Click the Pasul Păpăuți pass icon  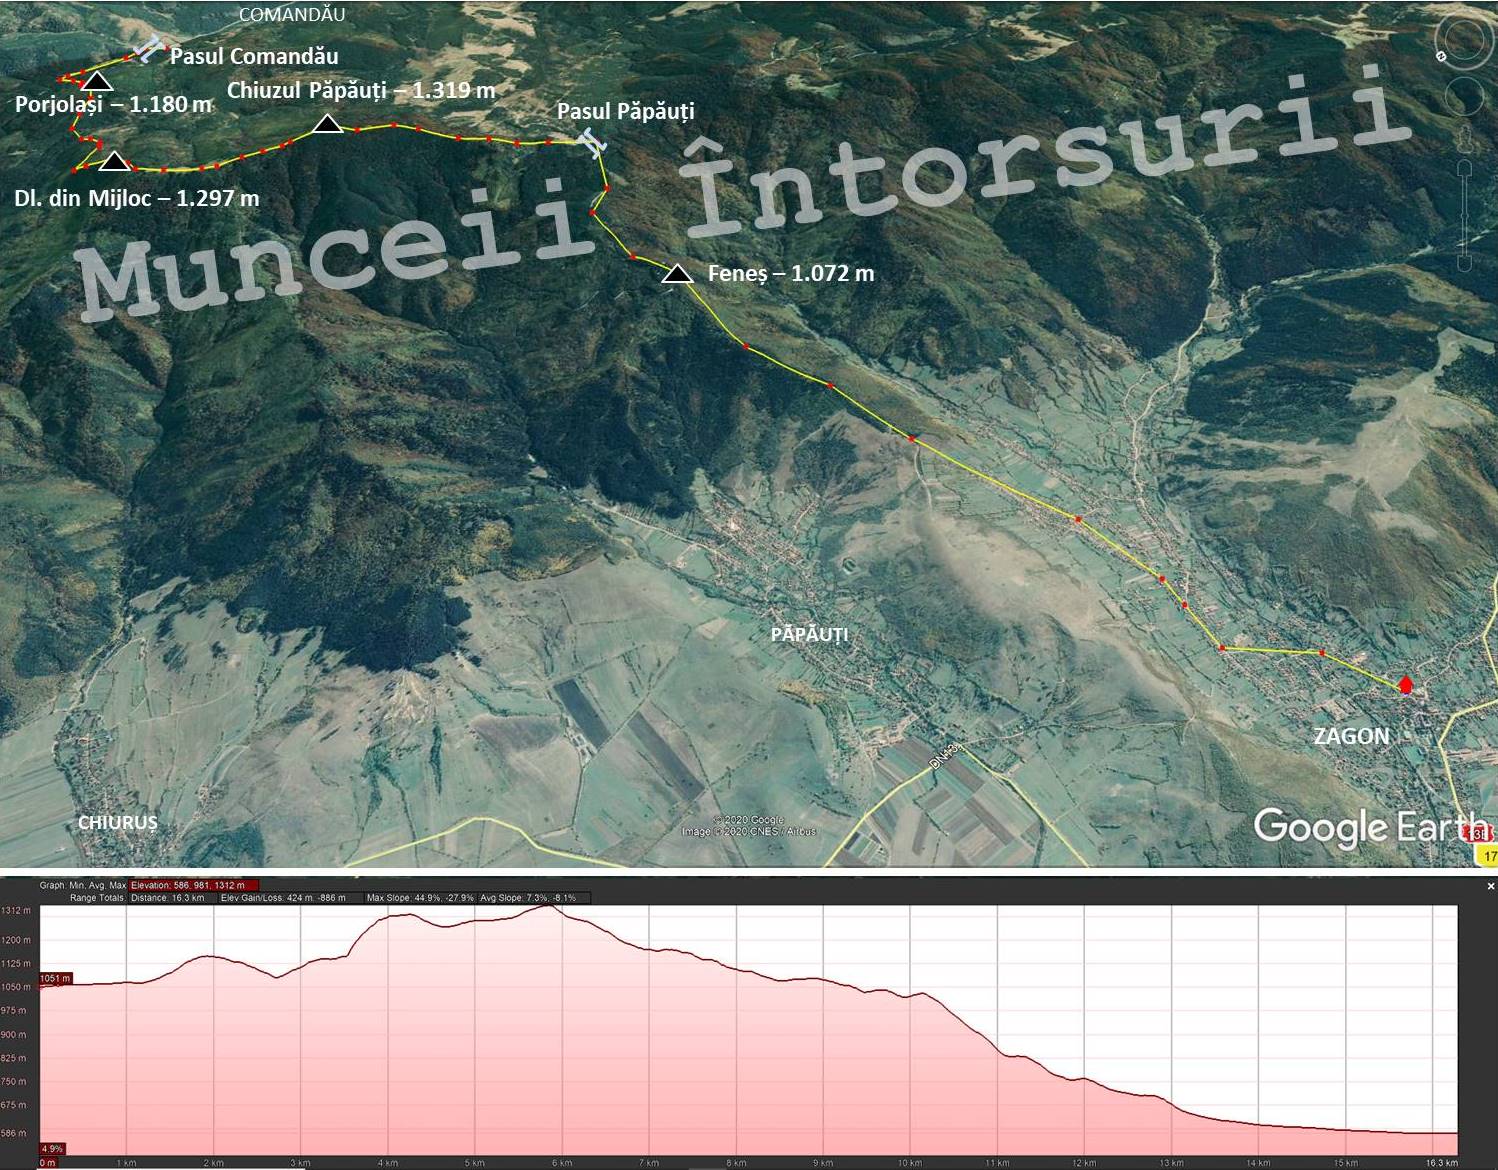click(593, 143)
